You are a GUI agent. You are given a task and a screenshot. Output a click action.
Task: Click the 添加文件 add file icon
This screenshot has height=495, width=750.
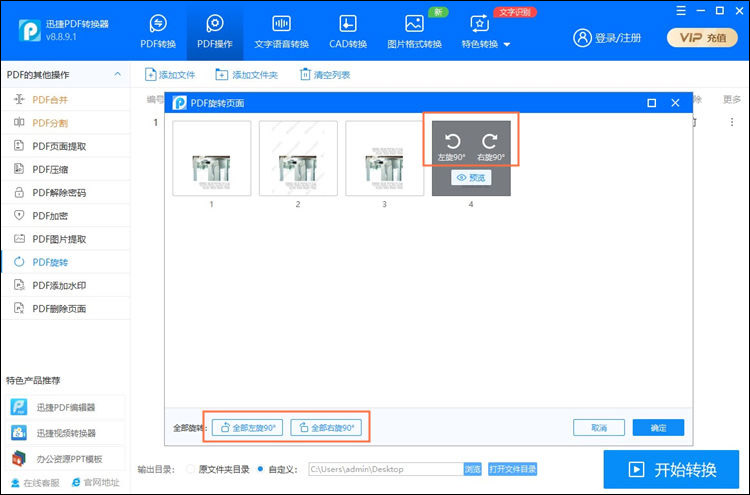pyautogui.click(x=152, y=75)
